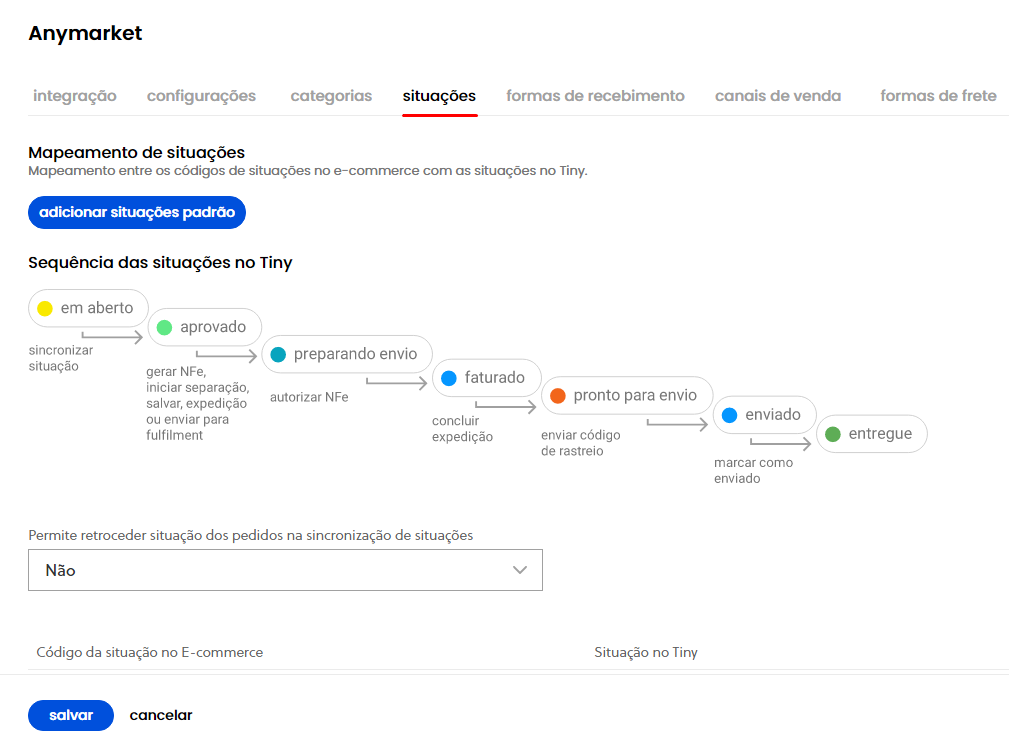Open the retroceder situação dropdown showing Não
This screenshot has height=742, width=1009.
(285, 570)
